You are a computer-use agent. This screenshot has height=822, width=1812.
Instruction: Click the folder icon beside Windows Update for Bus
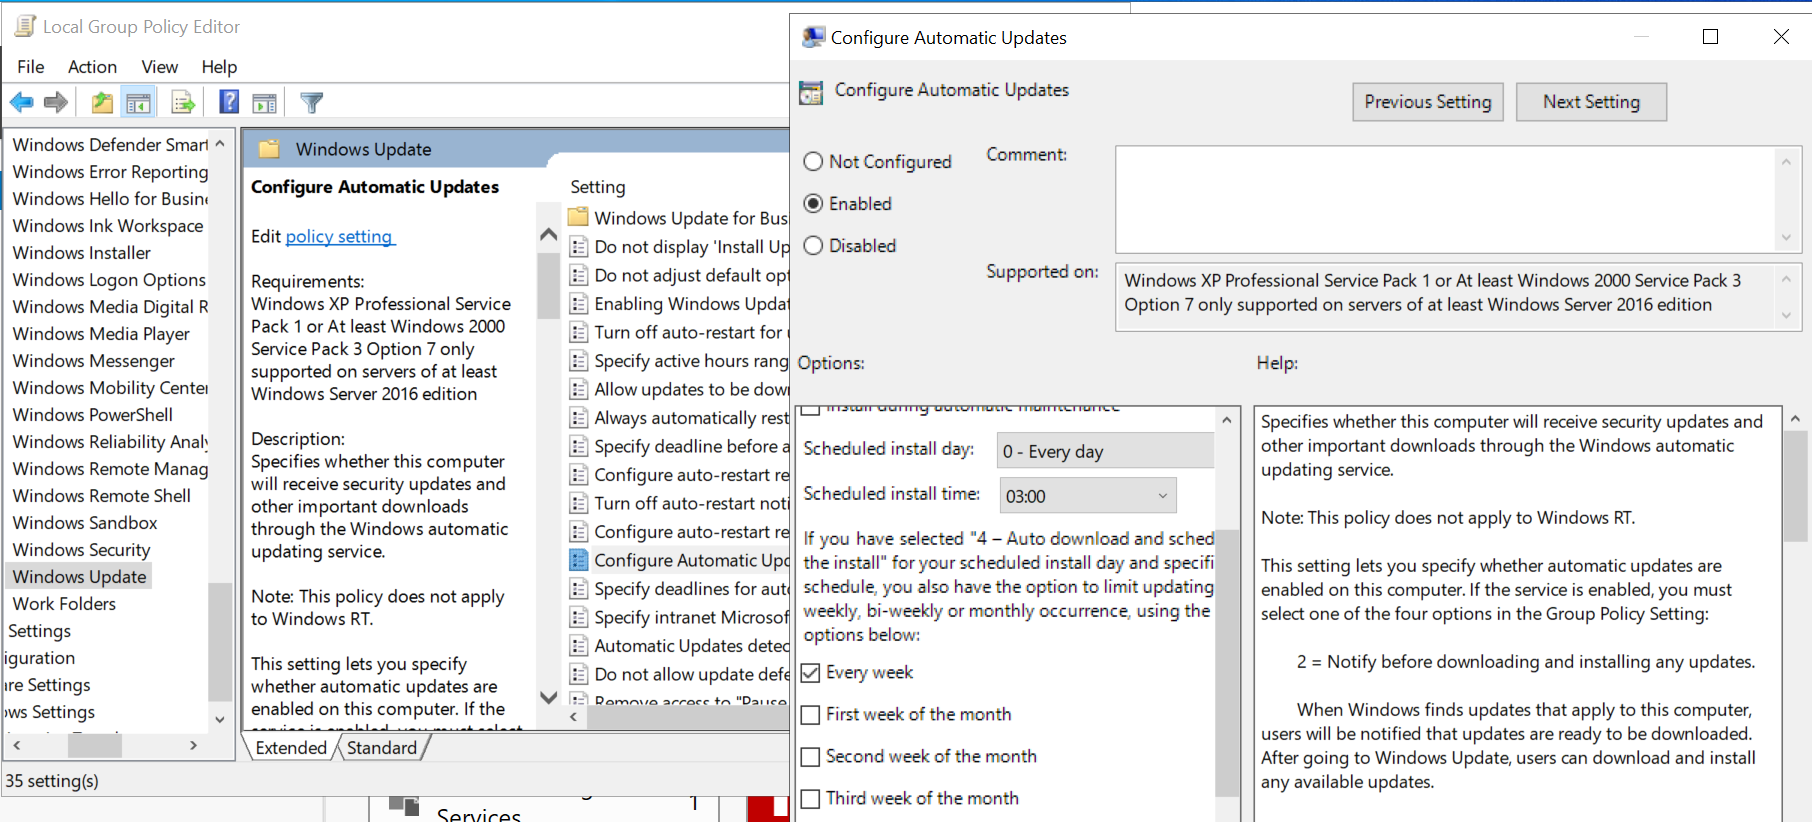coord(578,217)
